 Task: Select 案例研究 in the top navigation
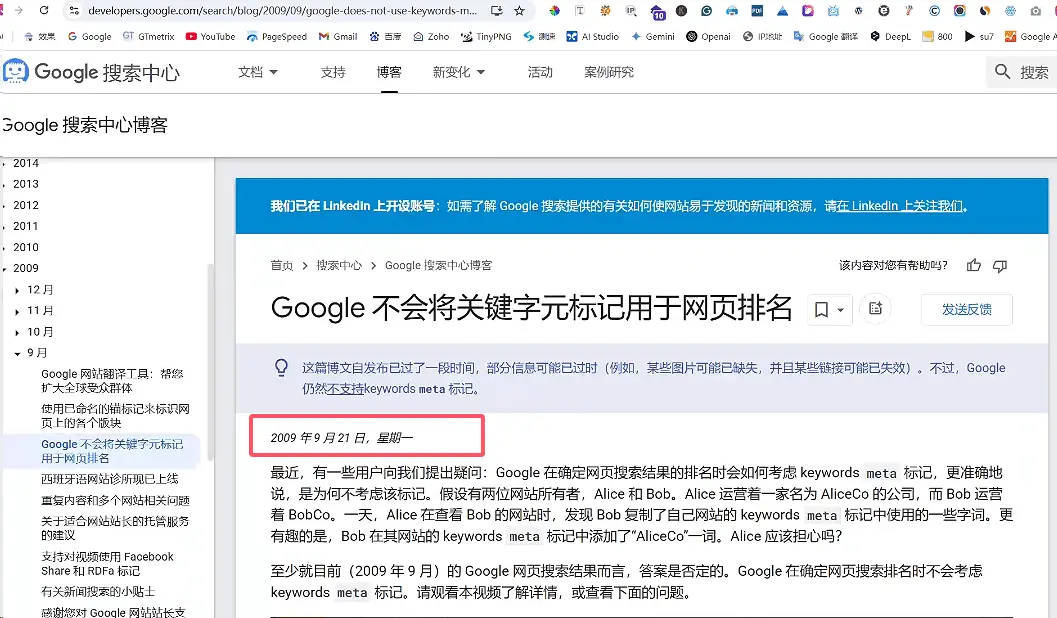607,72
